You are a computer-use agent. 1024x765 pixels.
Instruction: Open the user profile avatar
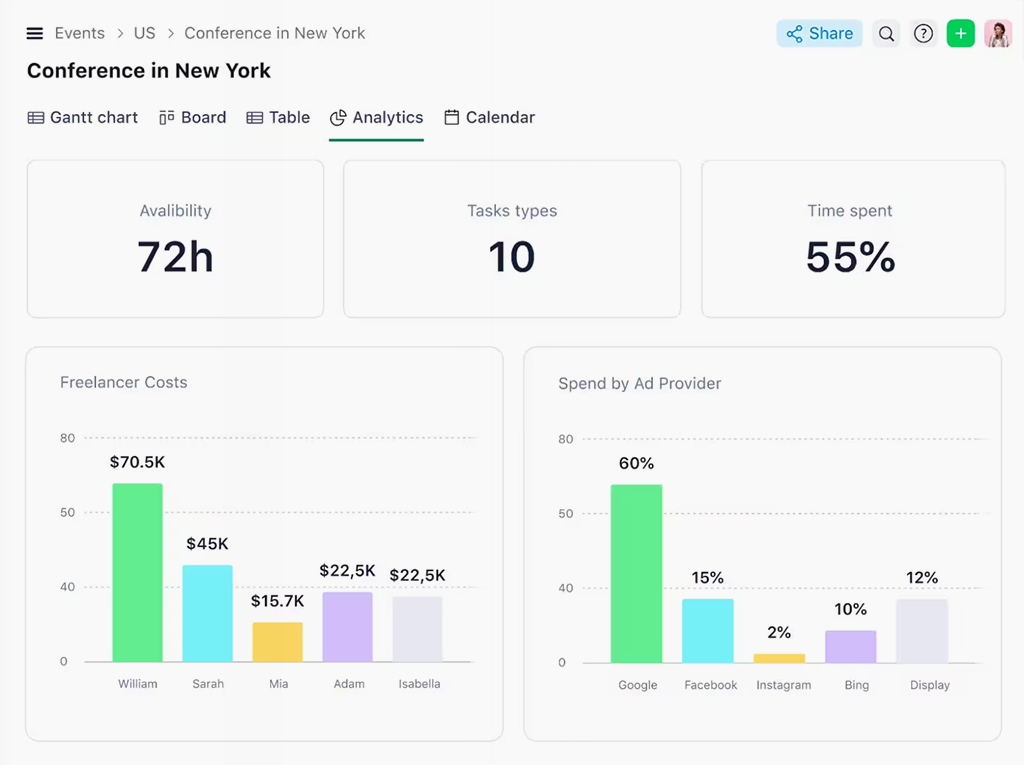998,33
